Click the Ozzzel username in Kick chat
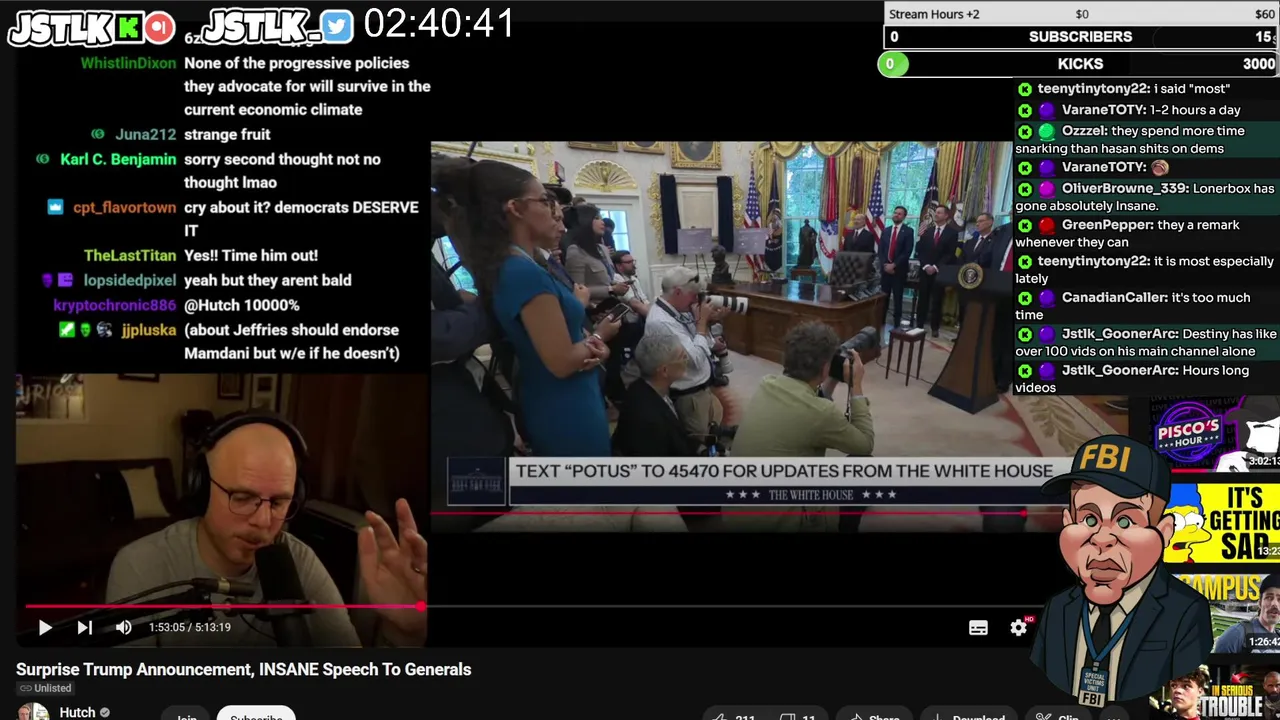This screenshot has width=1280, height=720. click(x=1084, y=131)
